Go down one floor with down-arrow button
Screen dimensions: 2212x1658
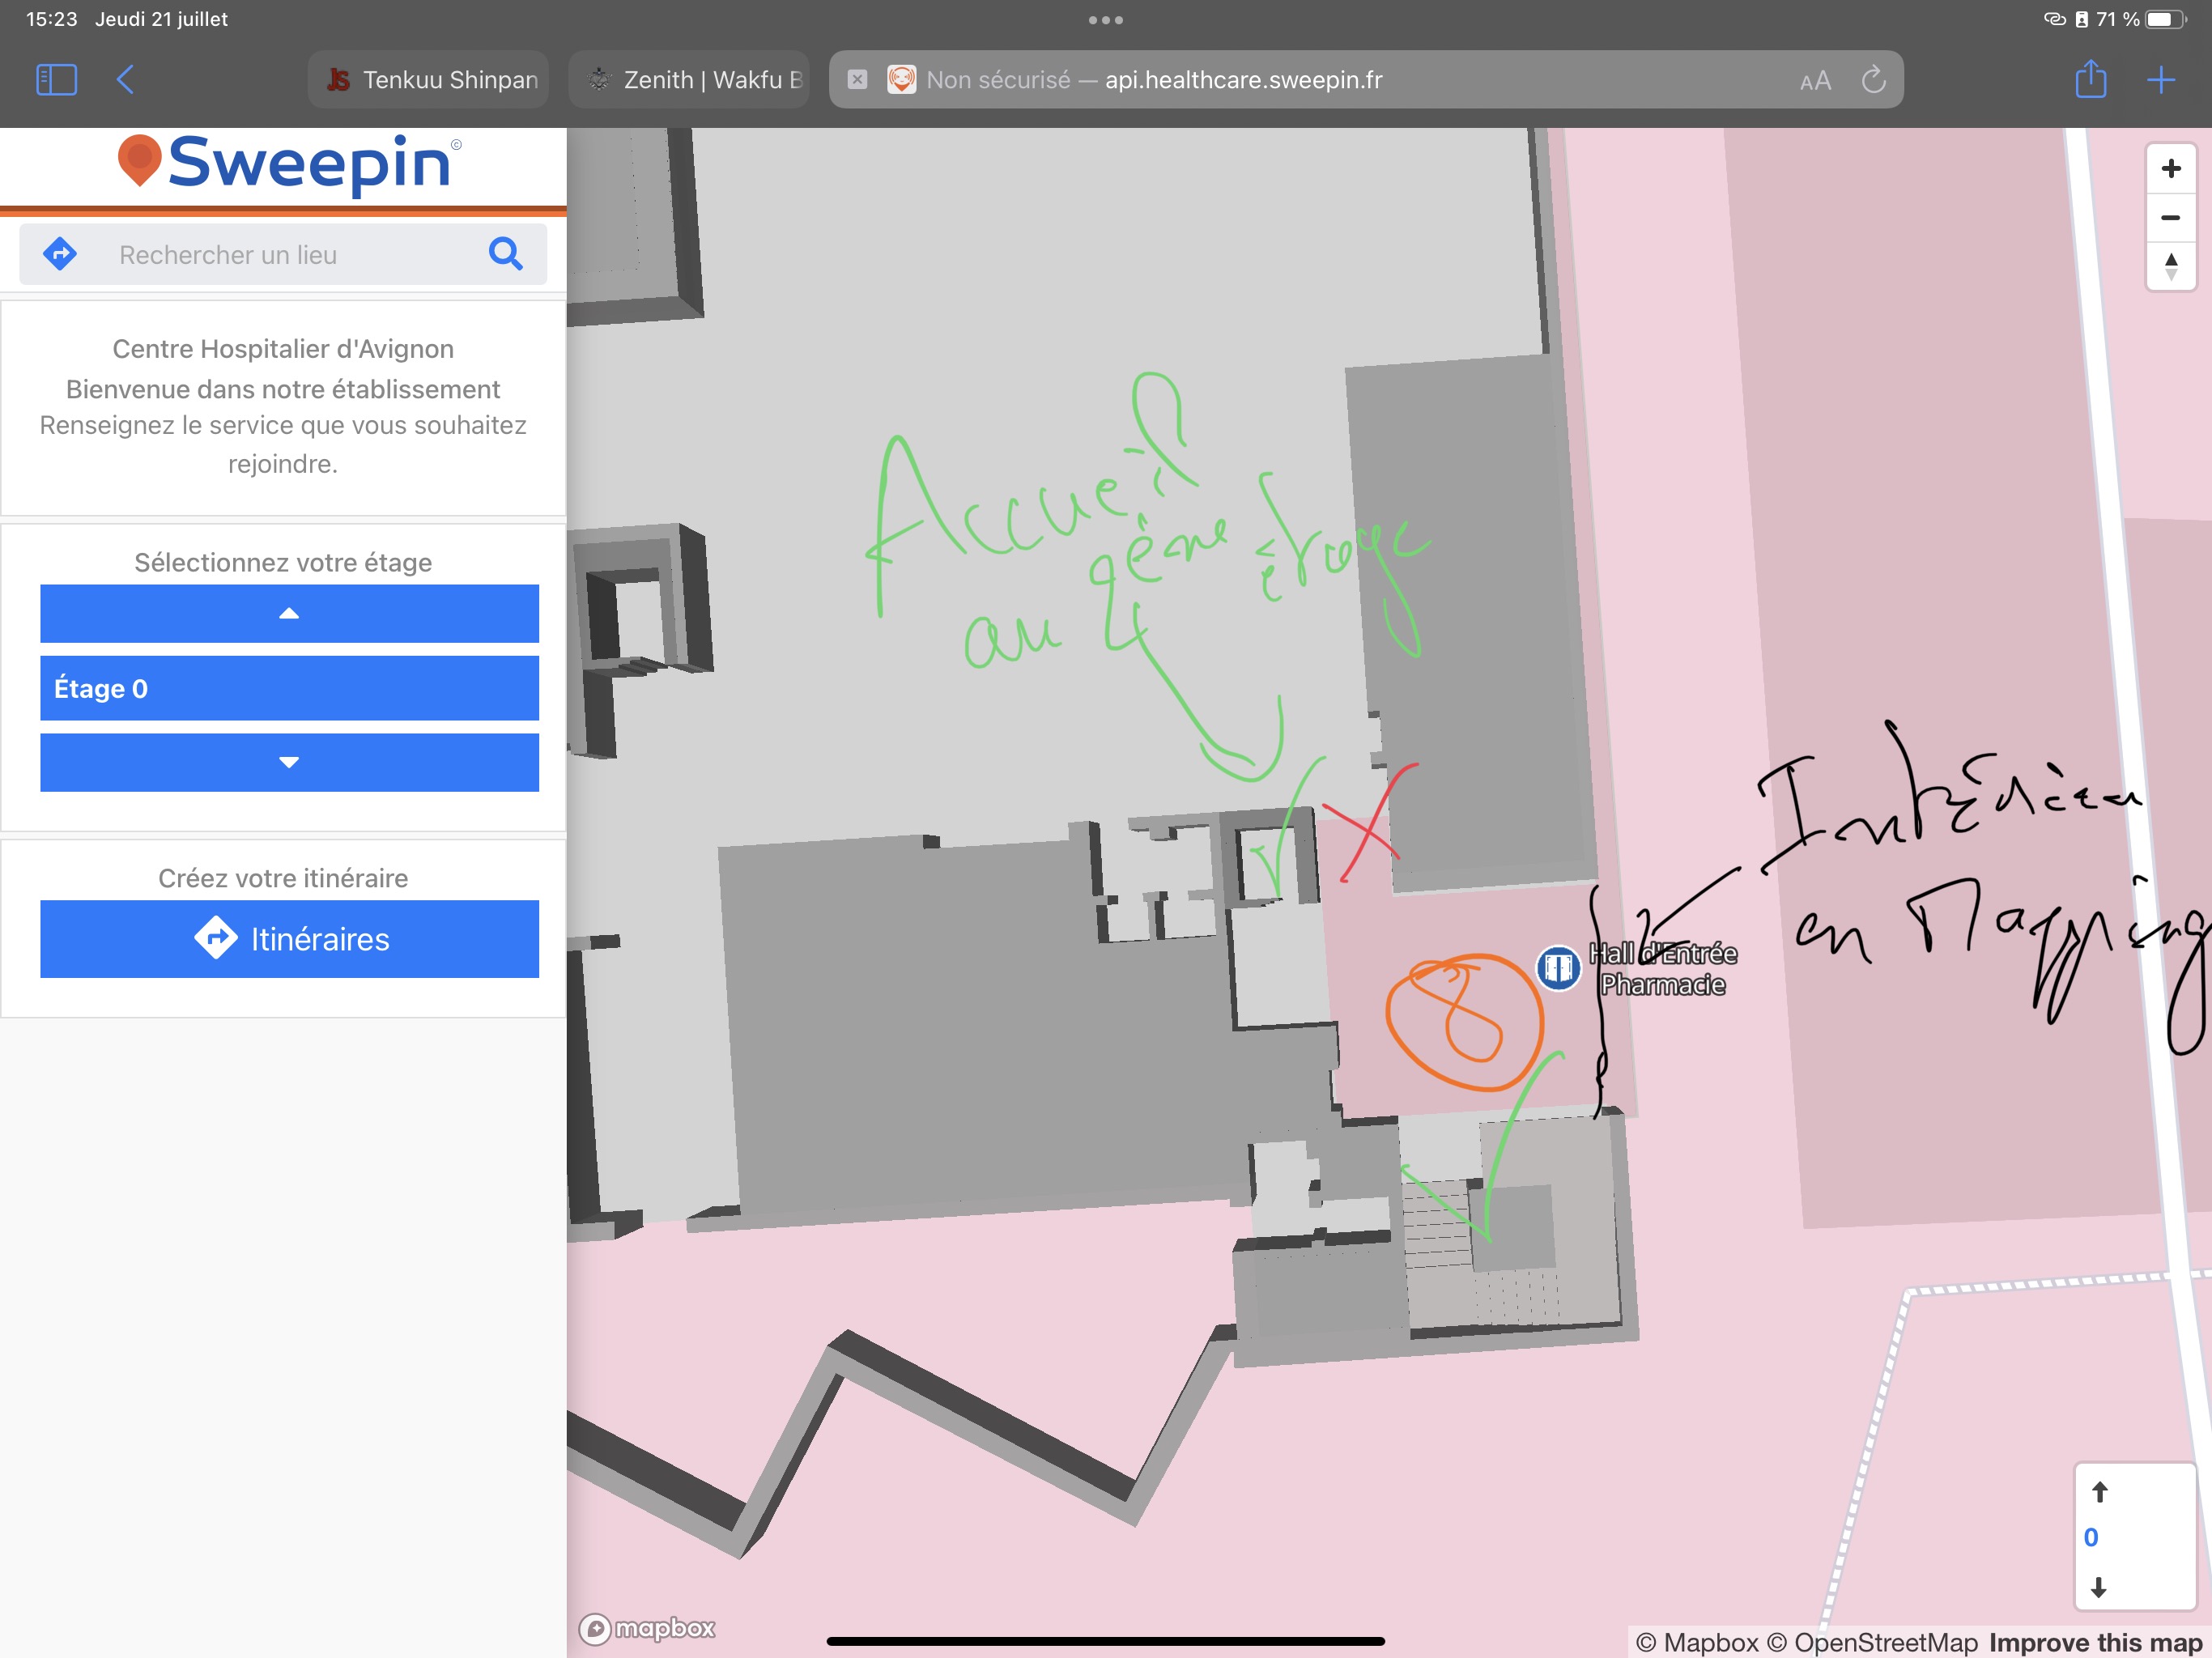coord(289,762)
